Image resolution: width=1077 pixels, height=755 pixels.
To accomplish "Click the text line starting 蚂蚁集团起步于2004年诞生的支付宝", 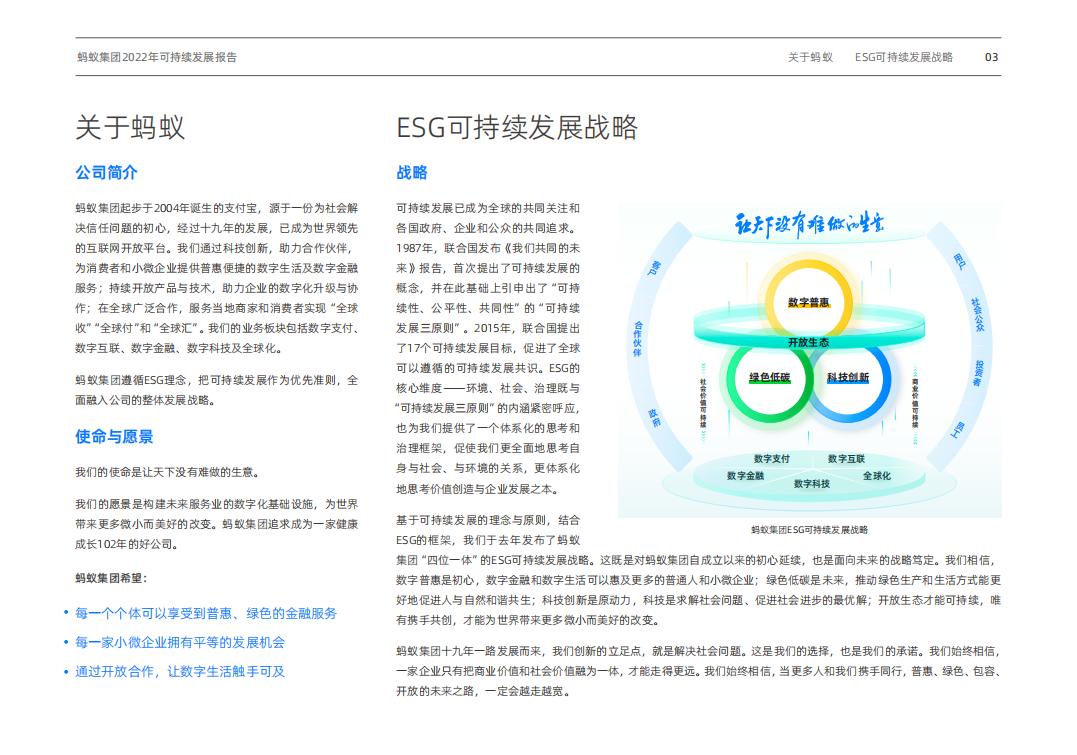I will pyautogui.click(x=217, y=207).
